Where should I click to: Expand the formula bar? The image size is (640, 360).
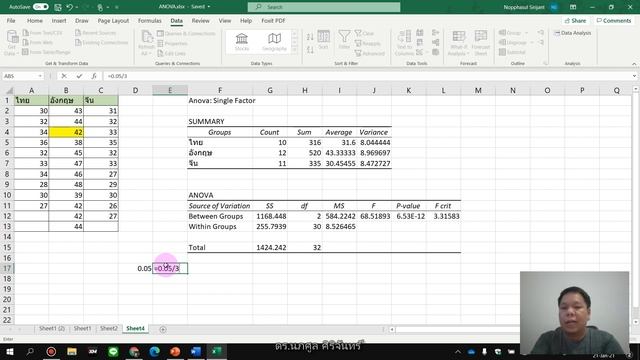(634, 76)
